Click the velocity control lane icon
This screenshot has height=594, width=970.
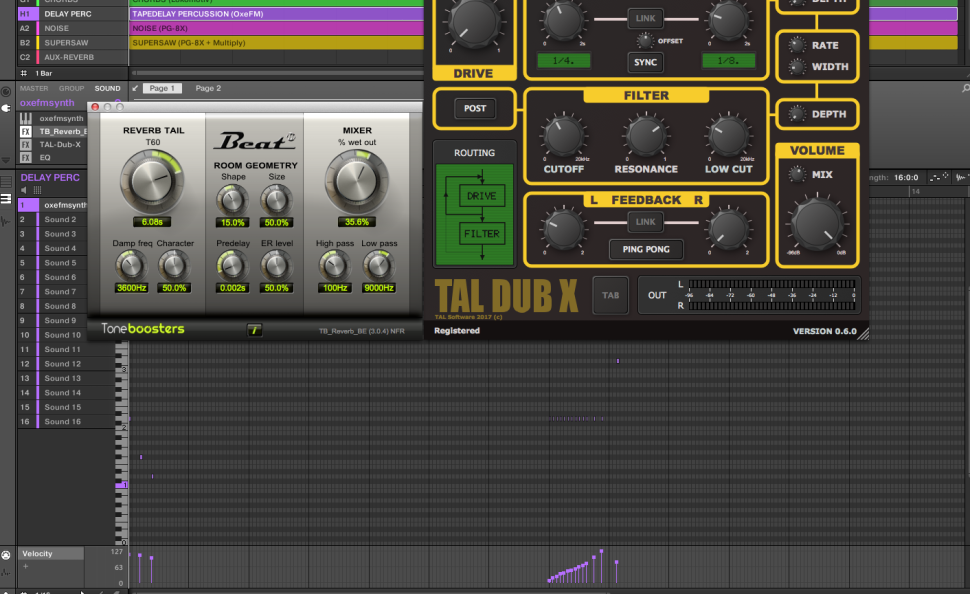point(6,555)
